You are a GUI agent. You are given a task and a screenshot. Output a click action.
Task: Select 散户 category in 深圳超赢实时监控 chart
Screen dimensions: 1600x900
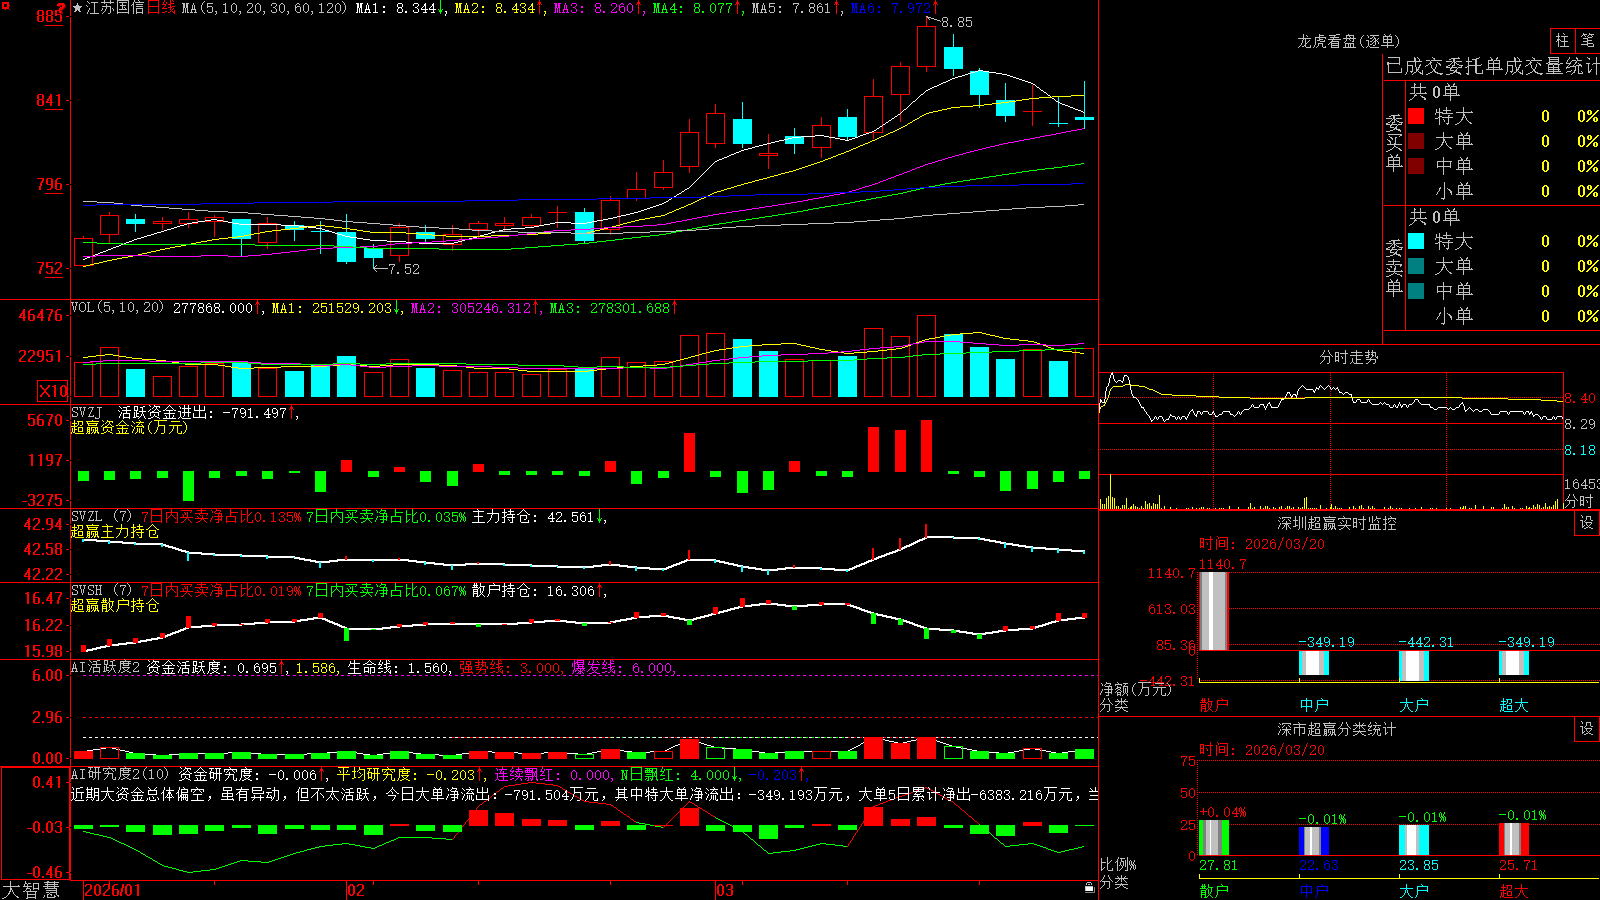(1214, 705)
